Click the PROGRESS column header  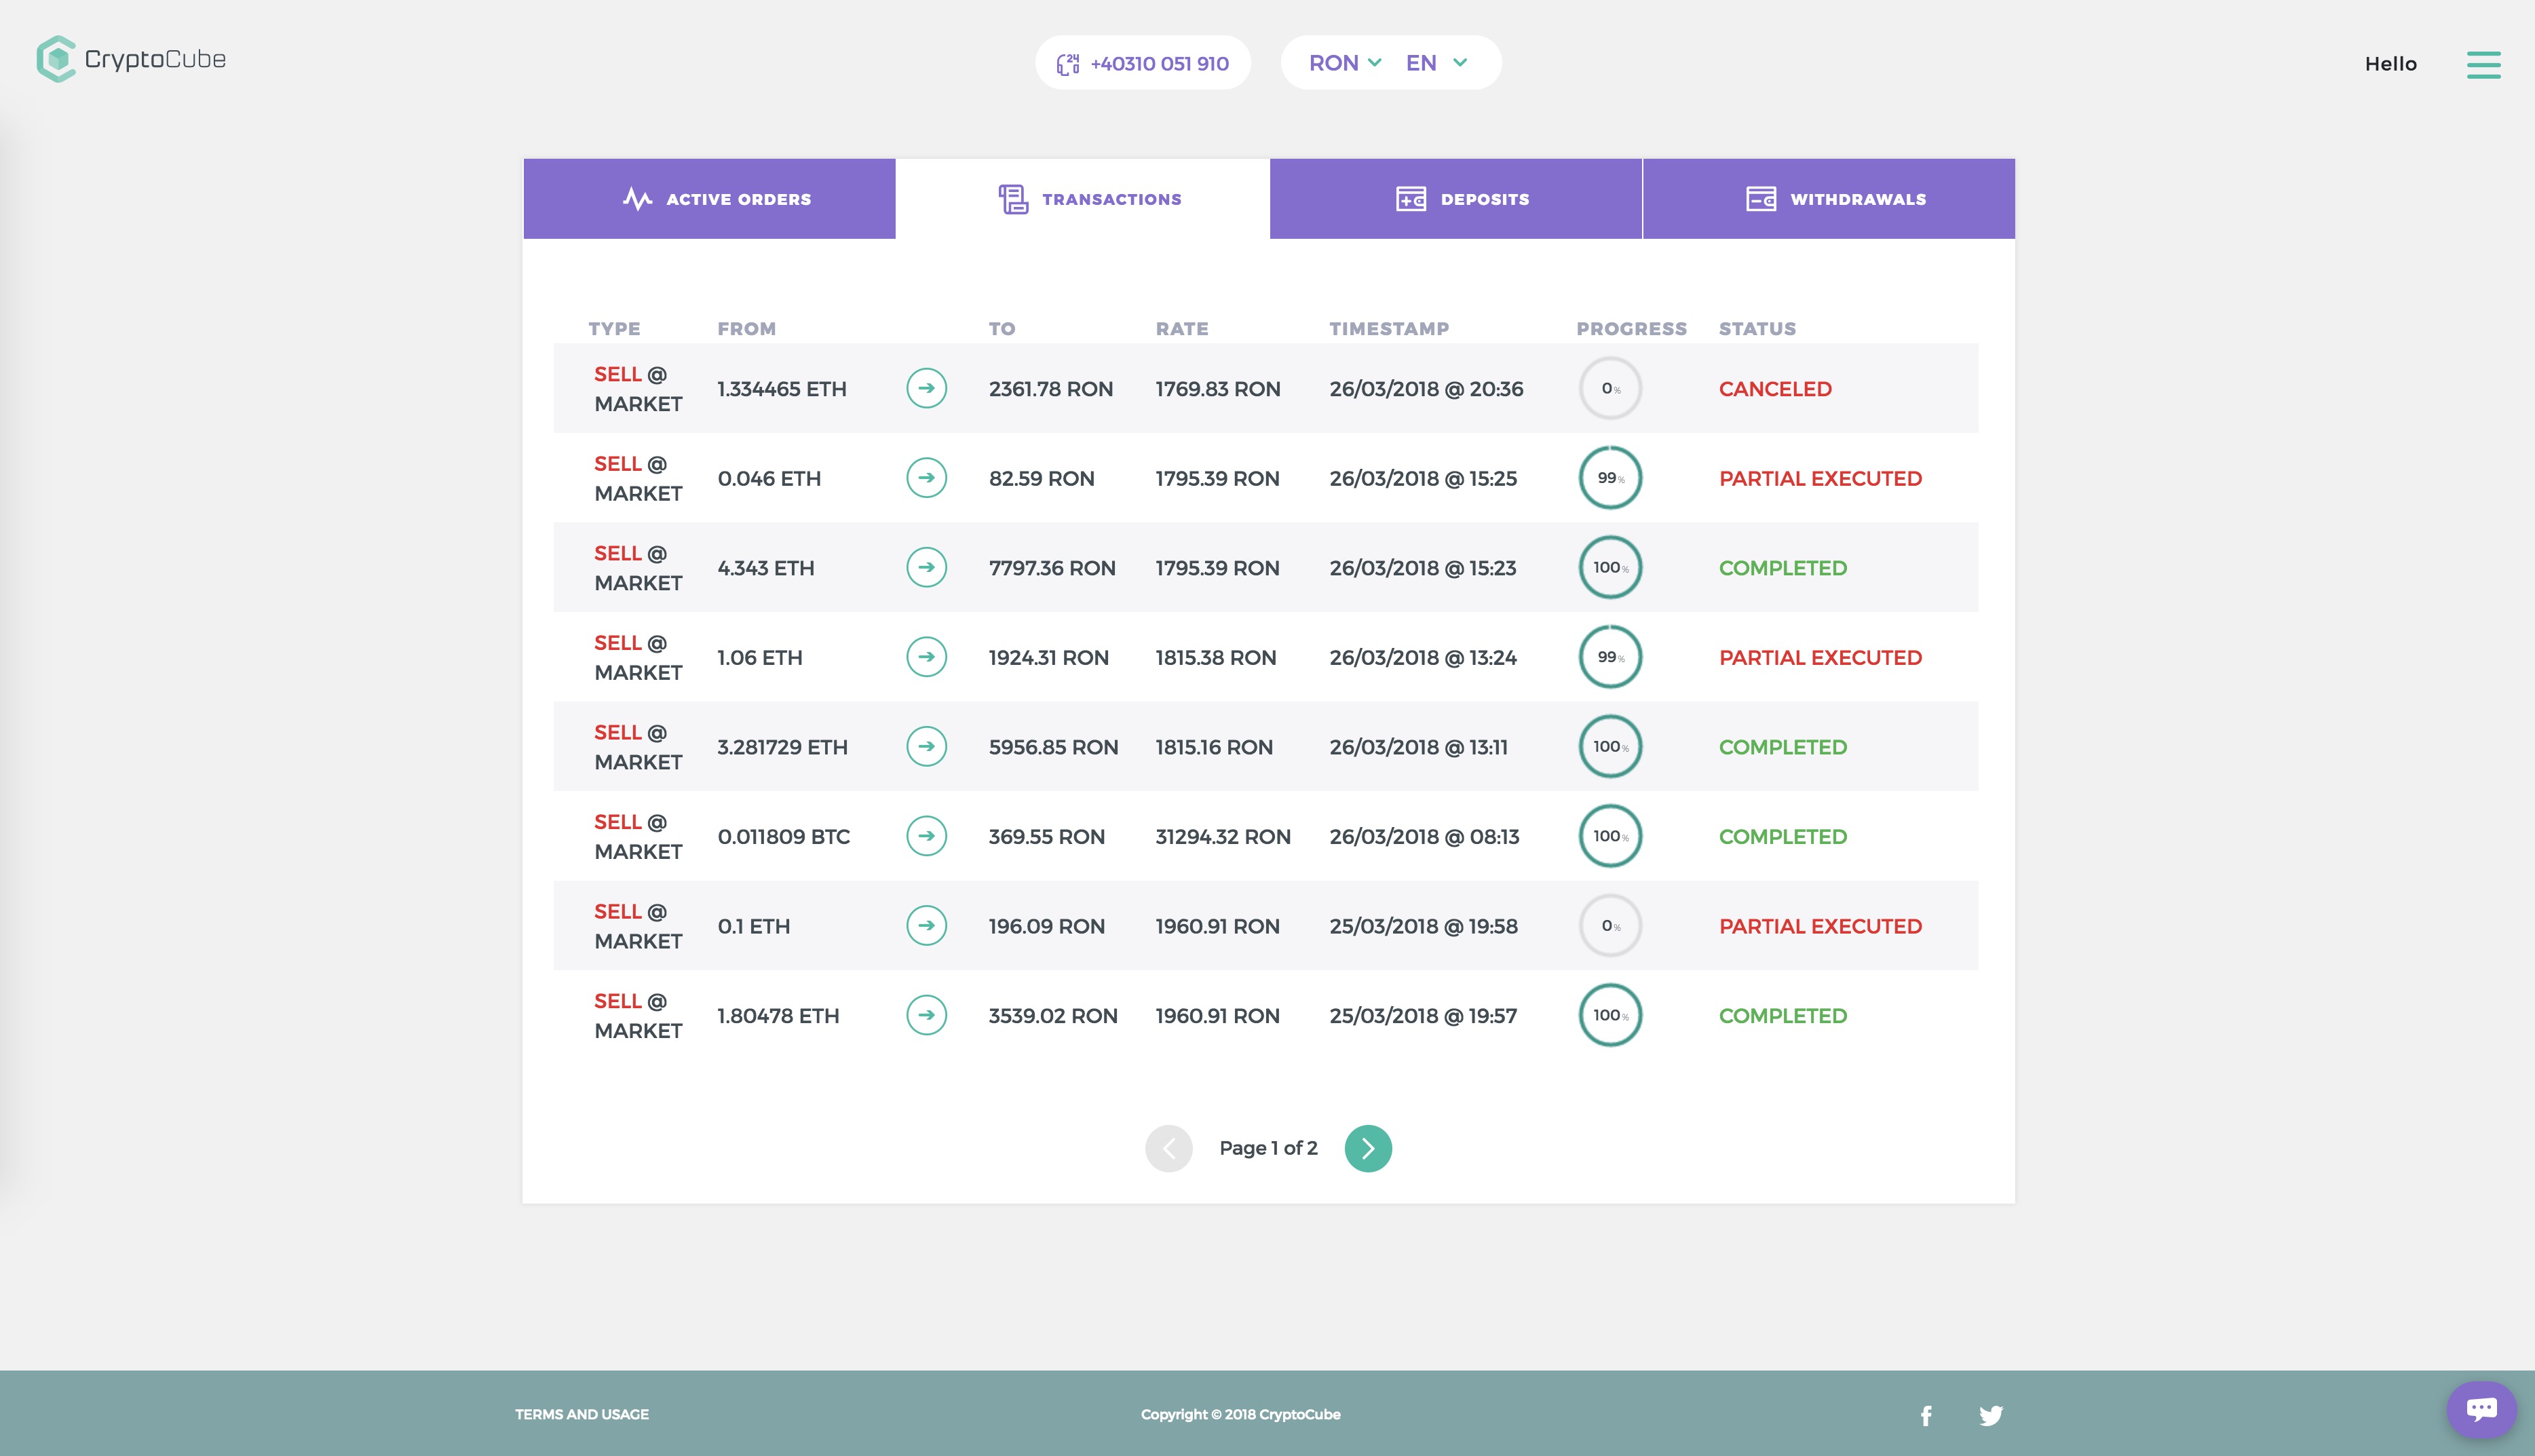[1631, 328]
